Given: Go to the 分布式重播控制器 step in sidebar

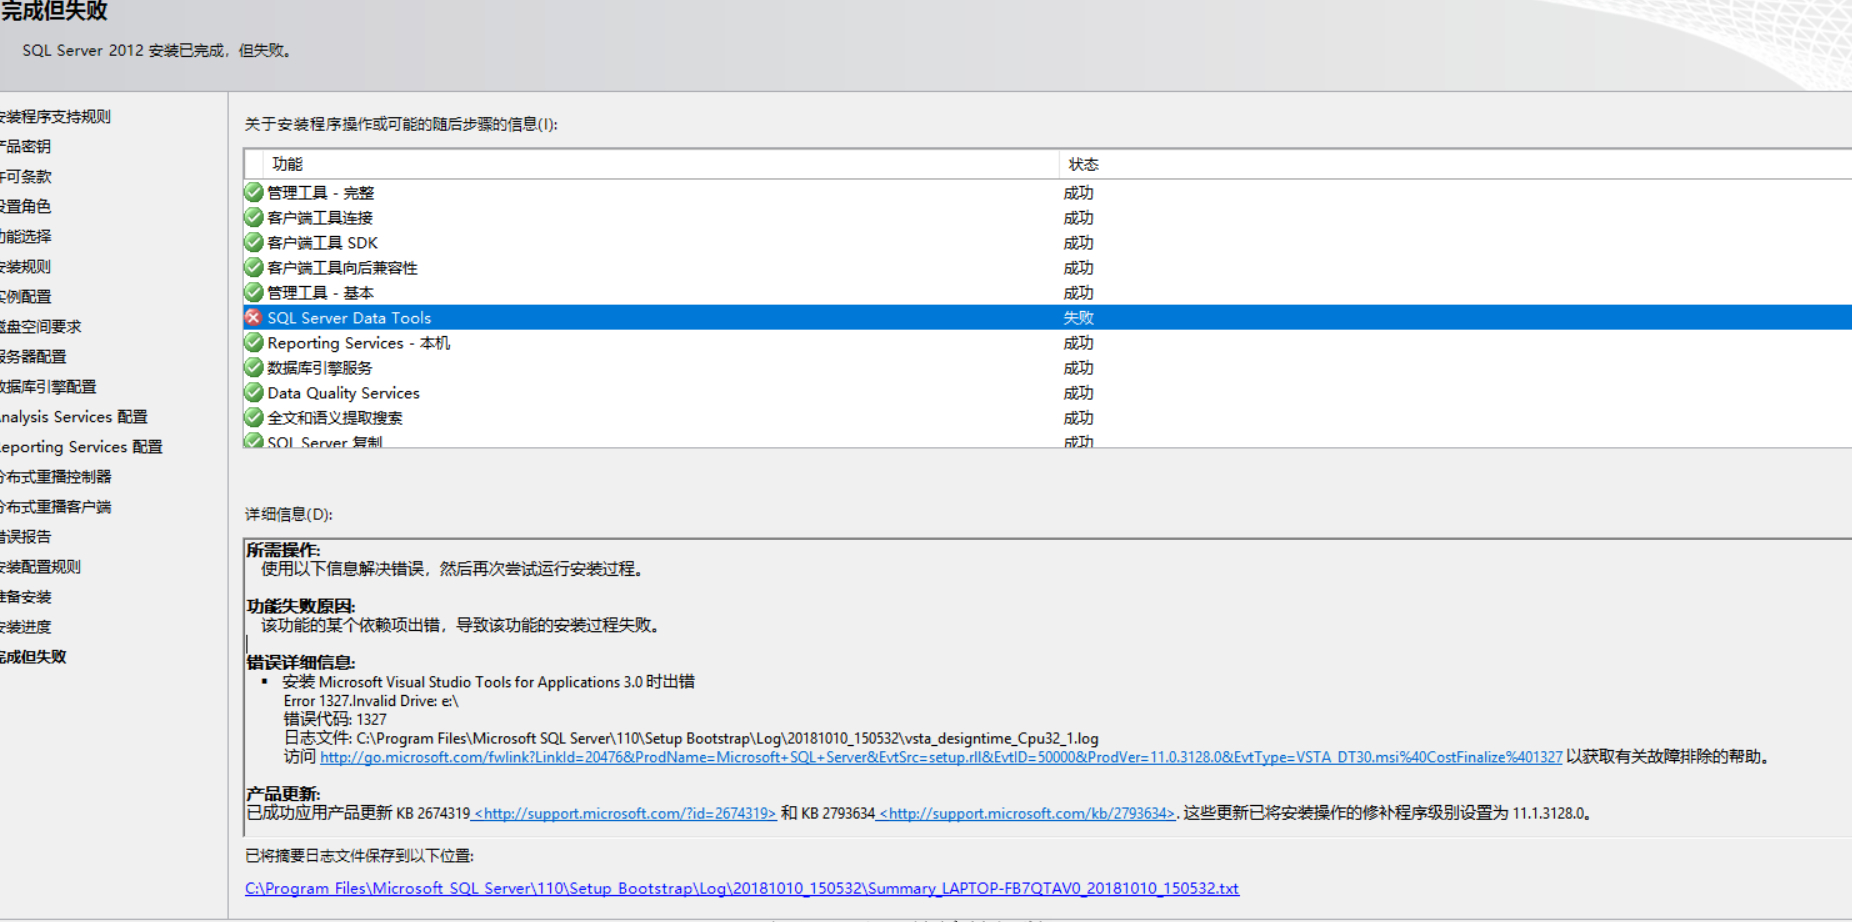Looking at the screenshot, I should point(55,477).
